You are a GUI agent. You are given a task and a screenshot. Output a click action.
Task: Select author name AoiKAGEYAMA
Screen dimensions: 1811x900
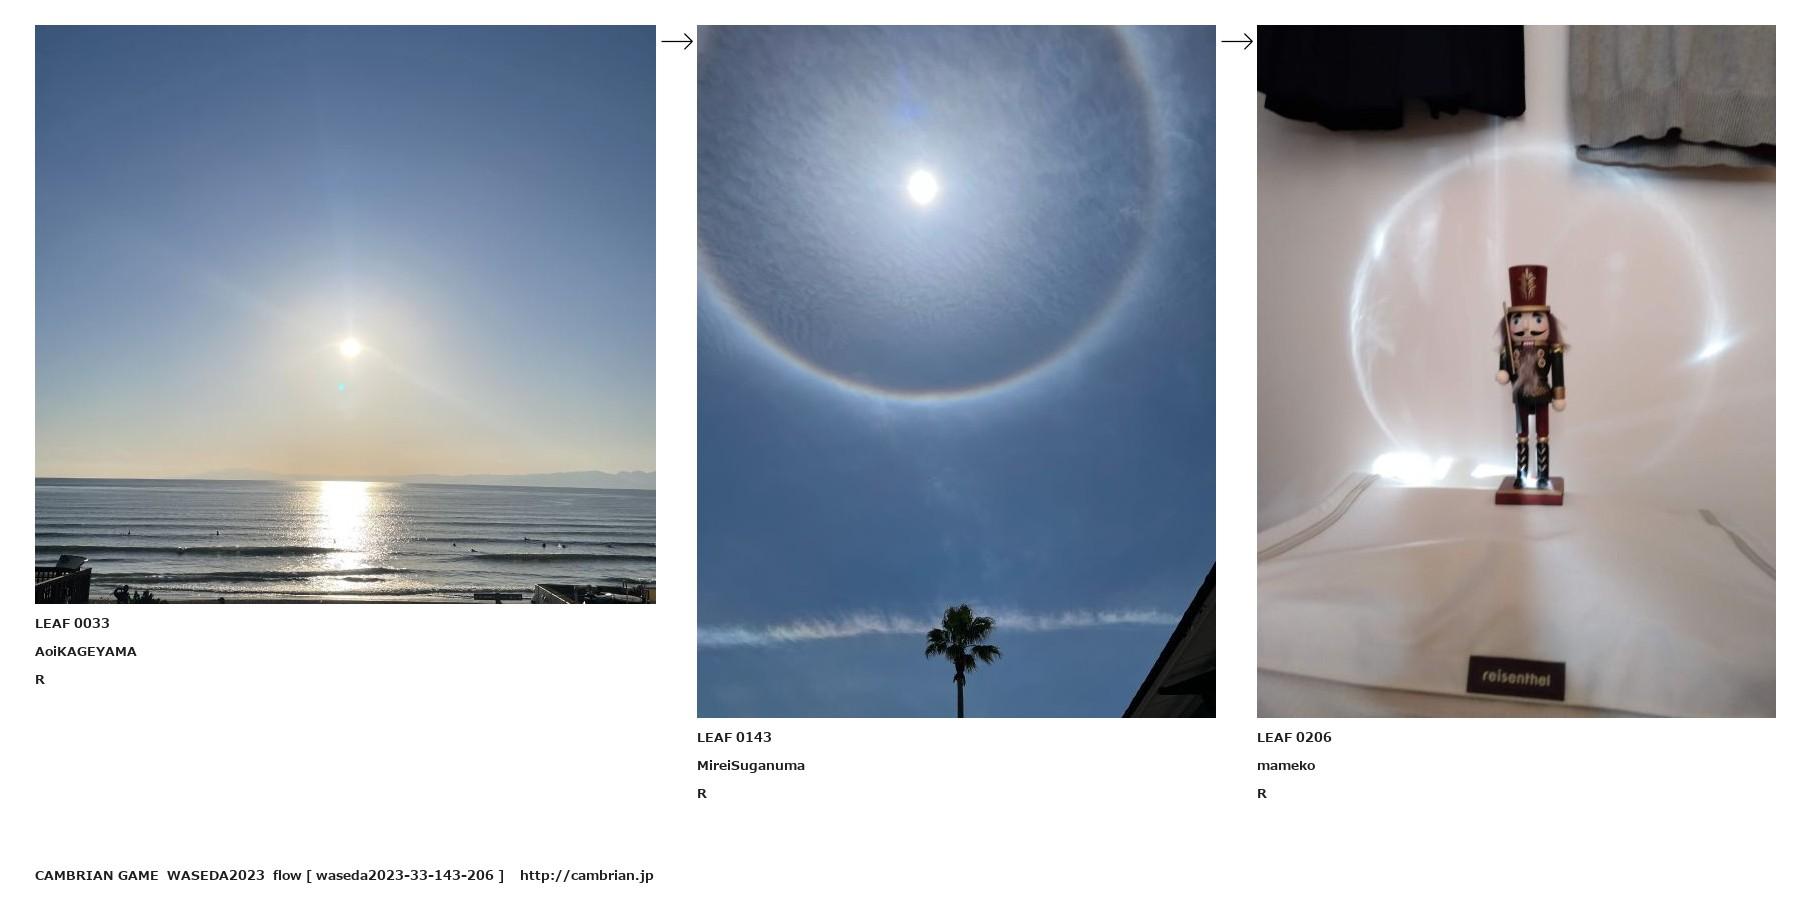(x=86, y=651)
